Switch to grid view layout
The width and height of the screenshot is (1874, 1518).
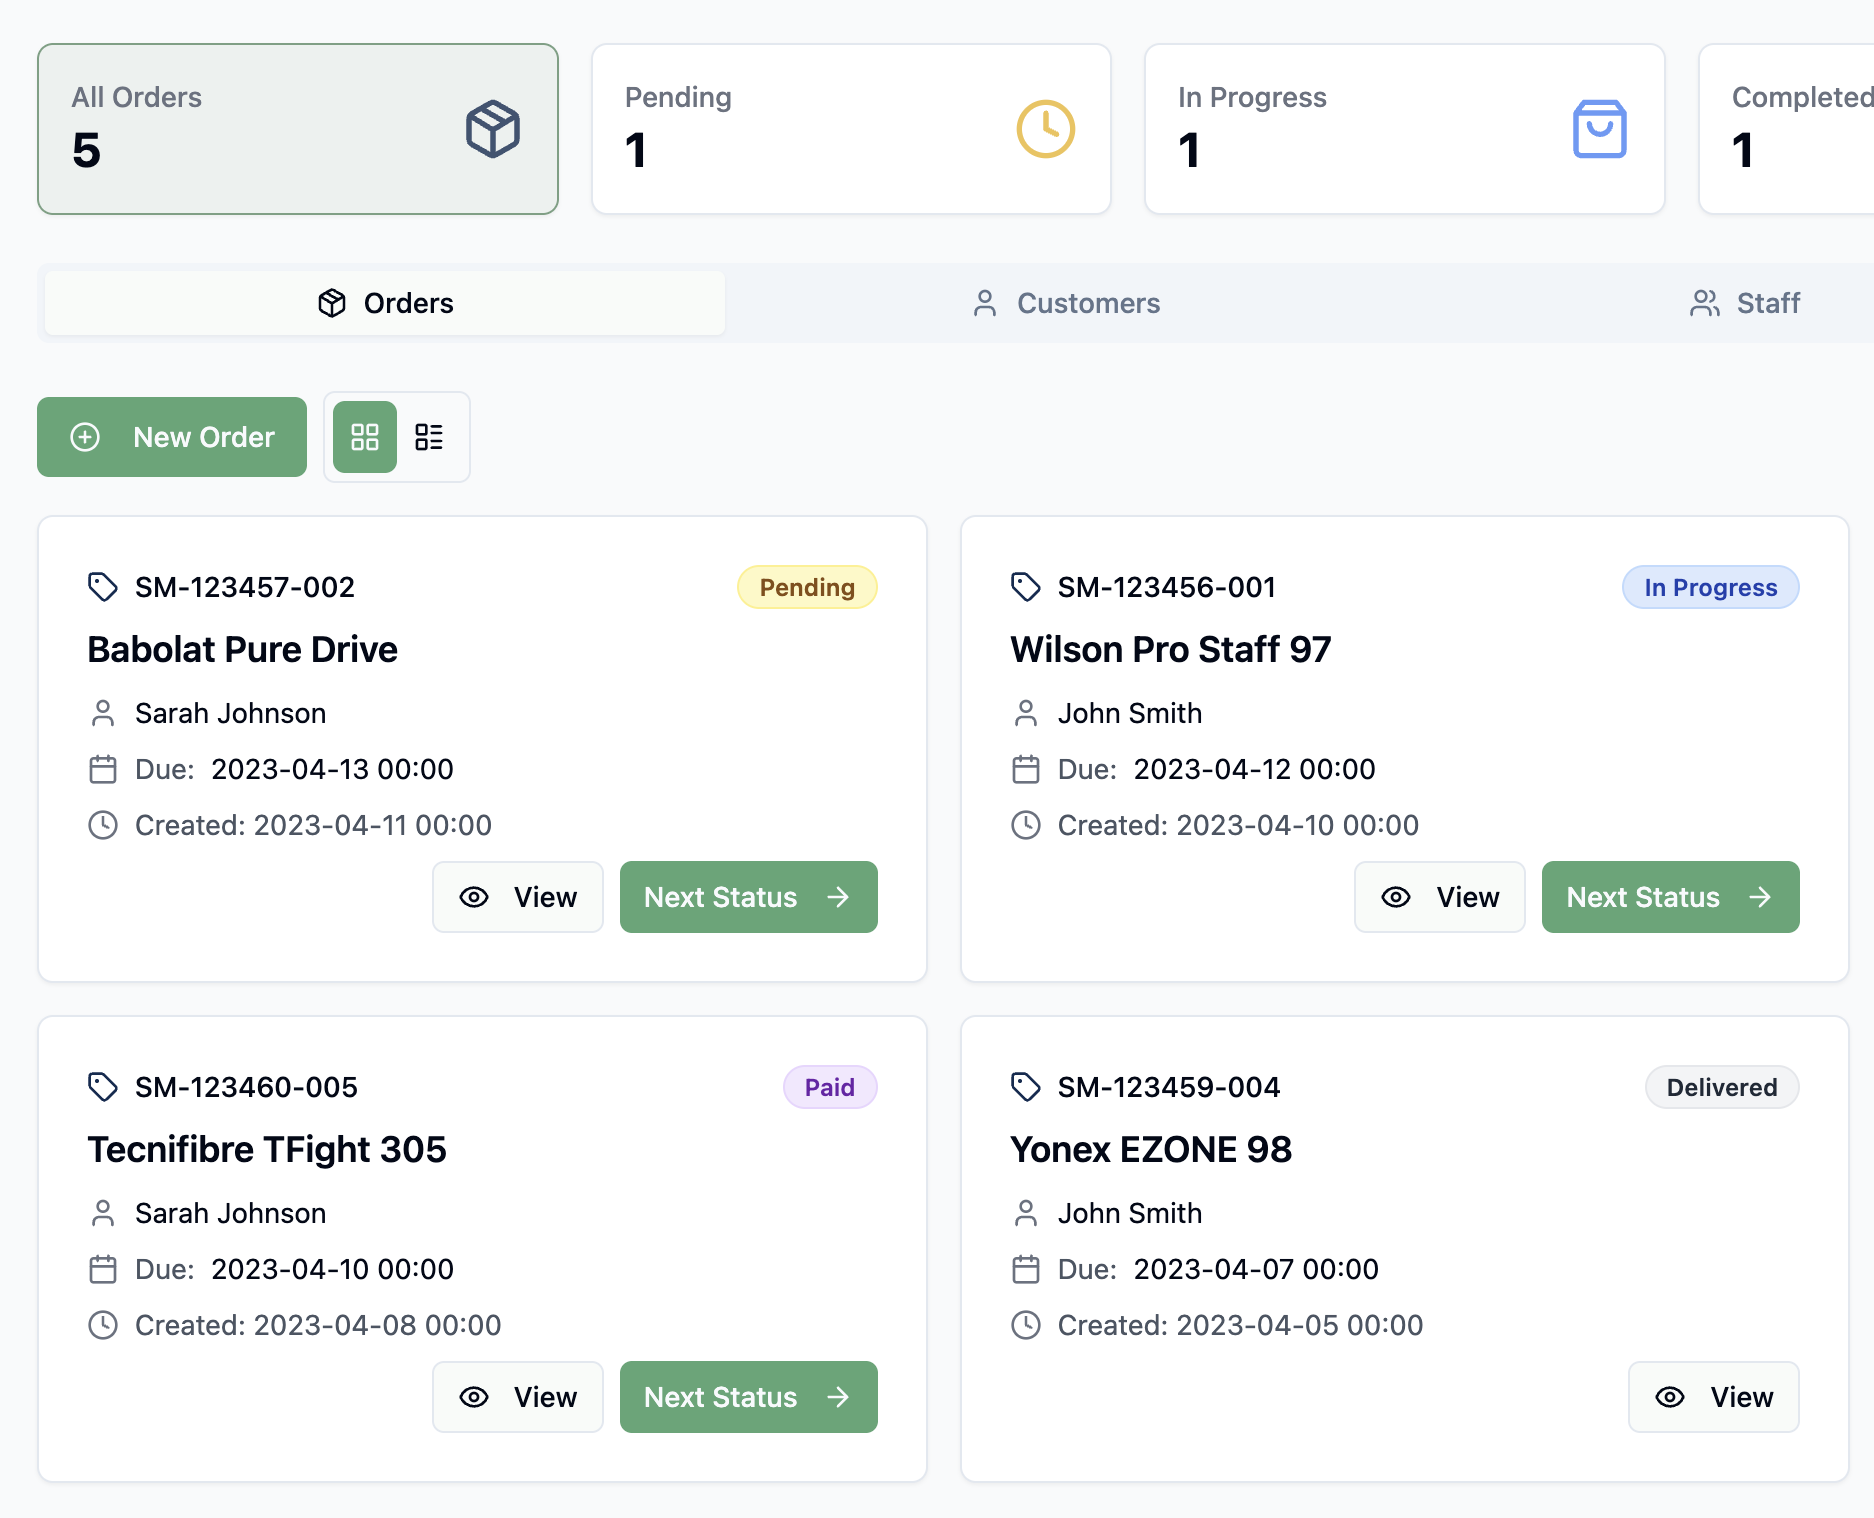tap(365, 437)
